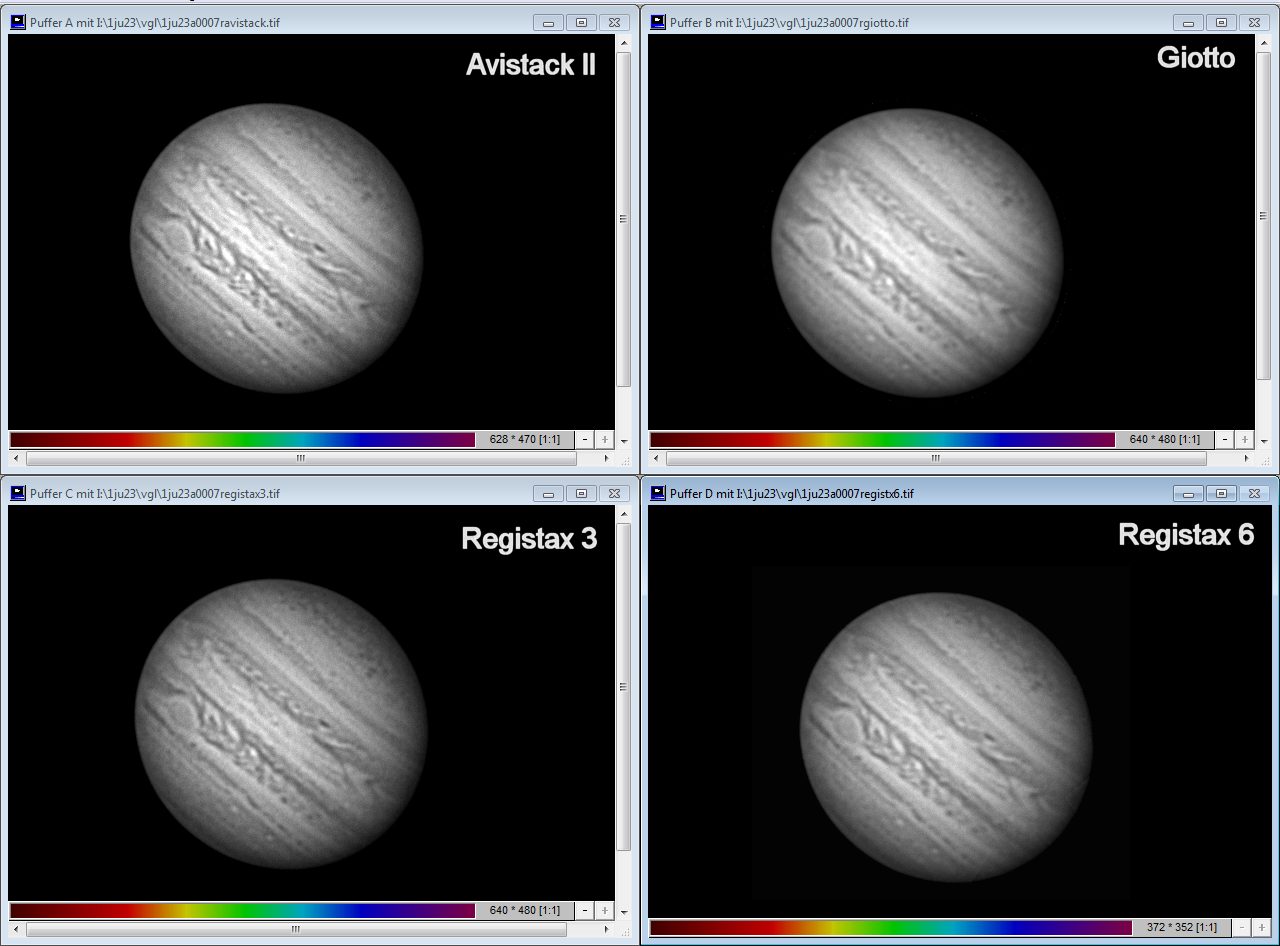This screenshot has width=1280, height=946.
Task: Close the Puffer B giotto window
Action: pos(1254,22)
